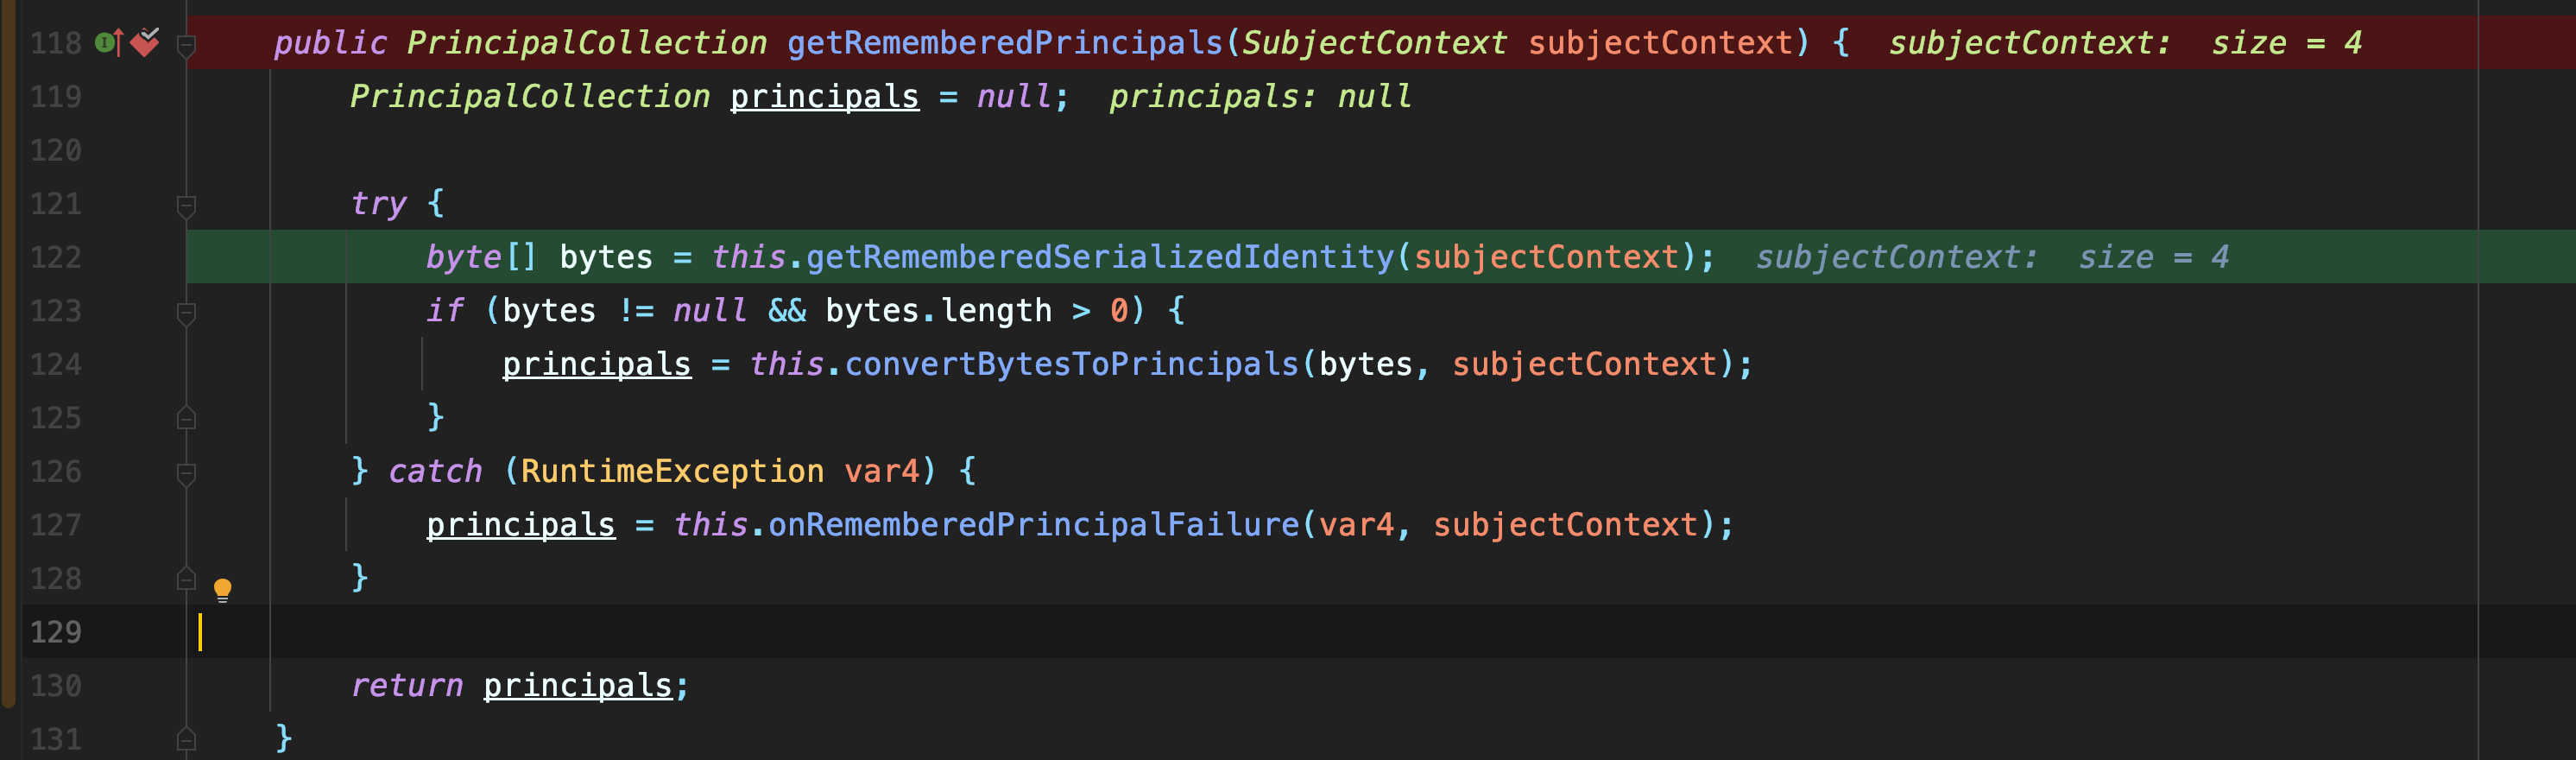The image size is (2576, 760).
Task: Click line number 127 to set a breakpoint
Action: pyautogui.click(x=56, y=525)
